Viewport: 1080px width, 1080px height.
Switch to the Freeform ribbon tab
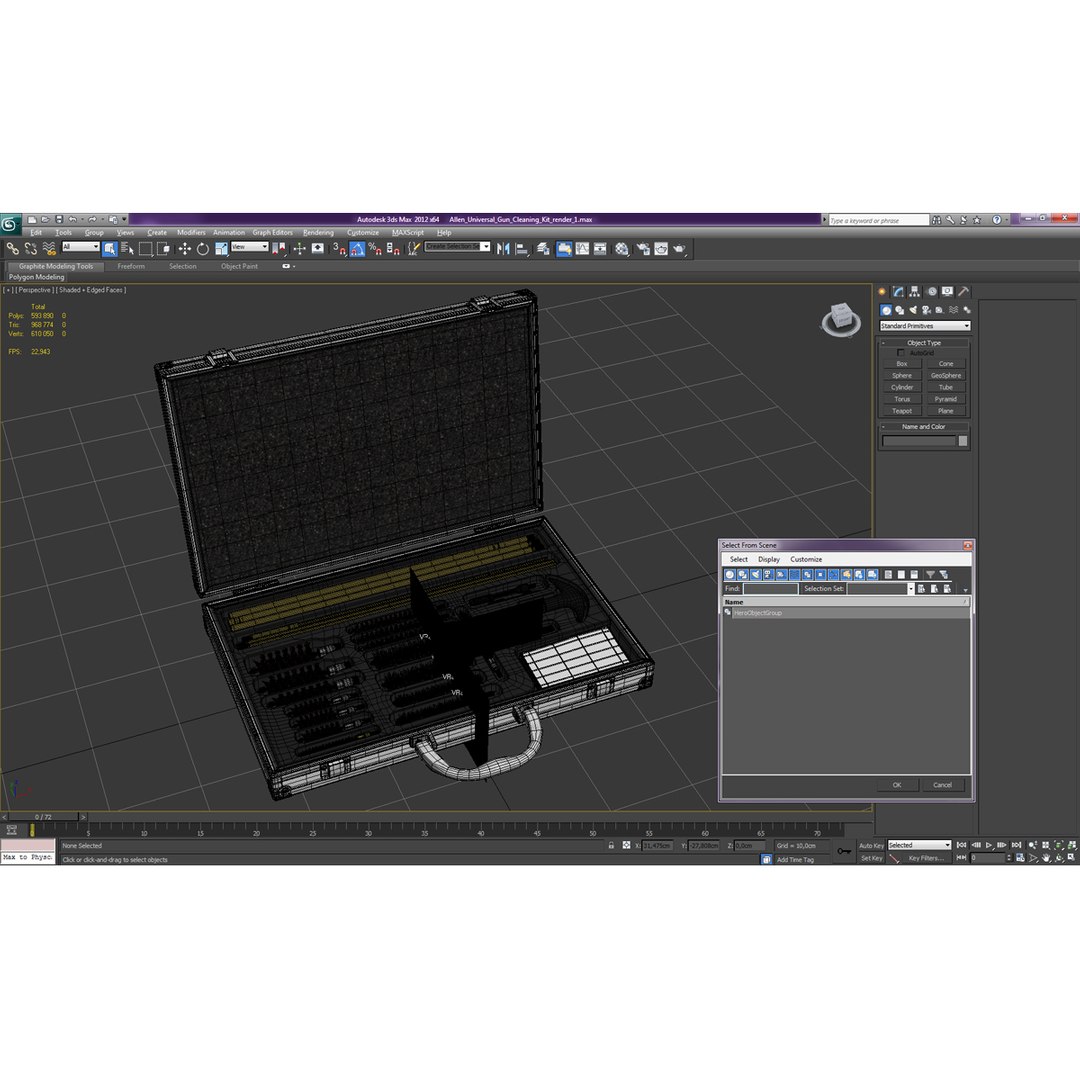tap(131, 266)
